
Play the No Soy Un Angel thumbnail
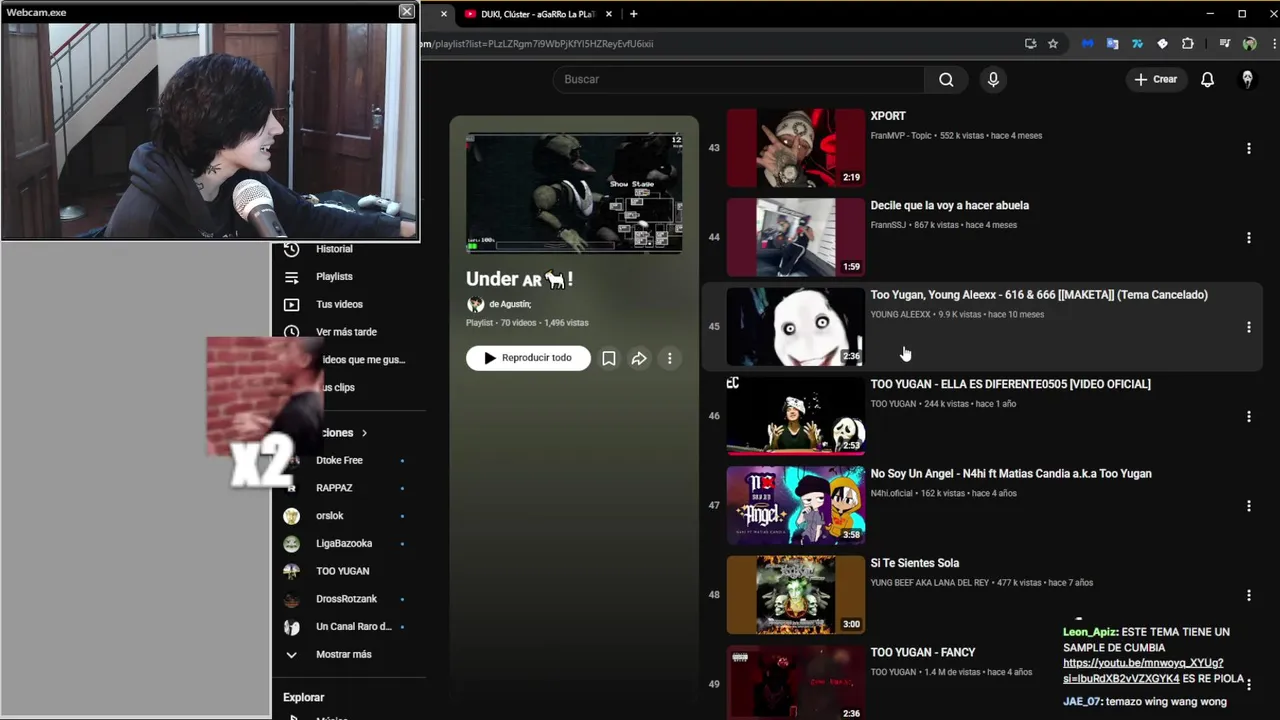pyautogui.click(x=795, y=506)
